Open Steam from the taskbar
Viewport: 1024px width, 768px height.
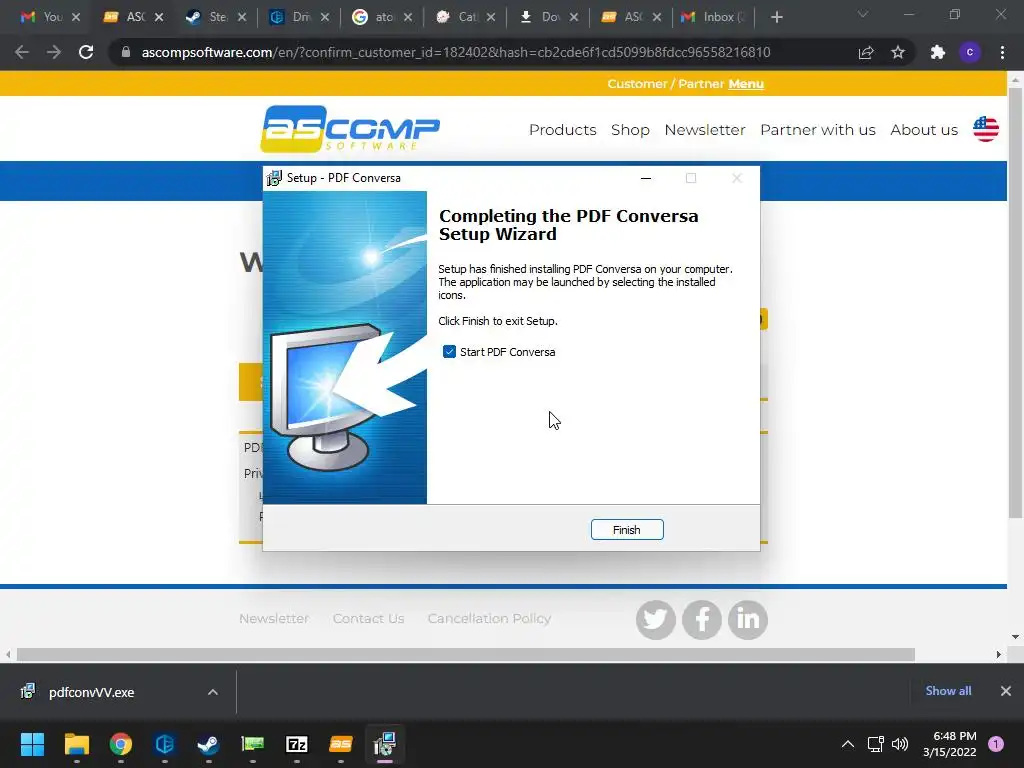click(208, 744)
